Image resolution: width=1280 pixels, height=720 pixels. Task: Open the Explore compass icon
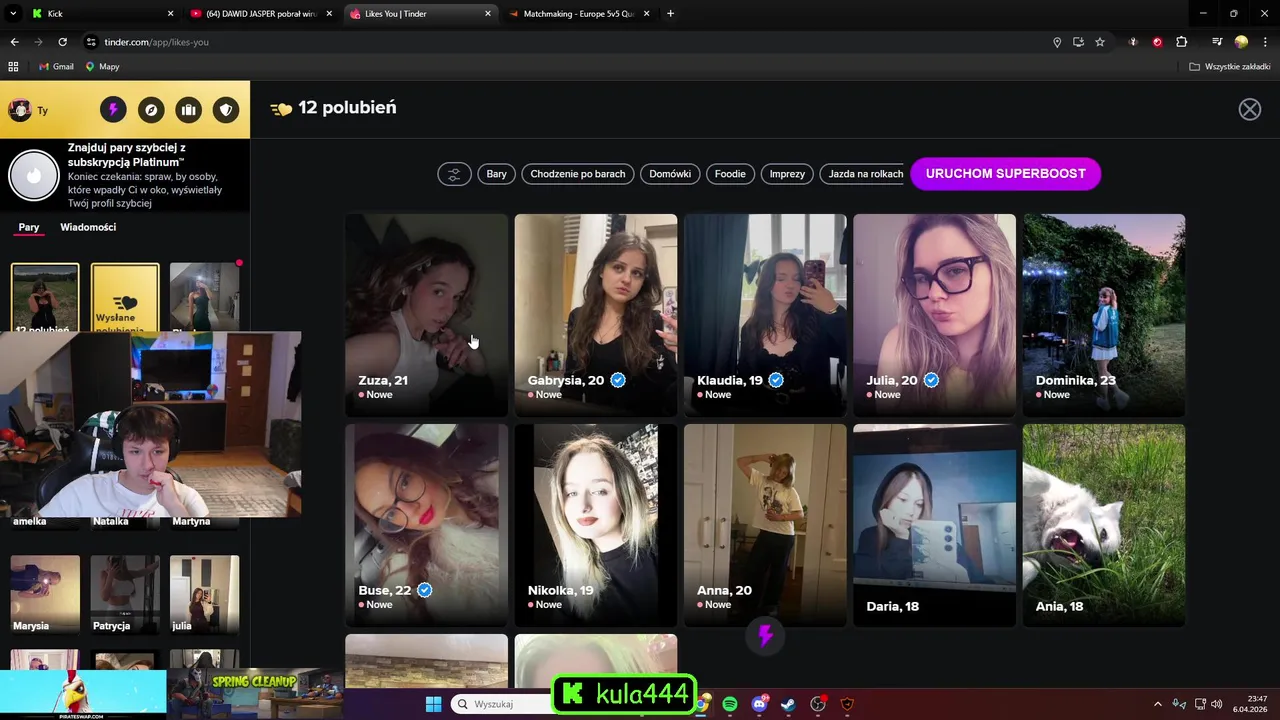click(x=151, y=110)
